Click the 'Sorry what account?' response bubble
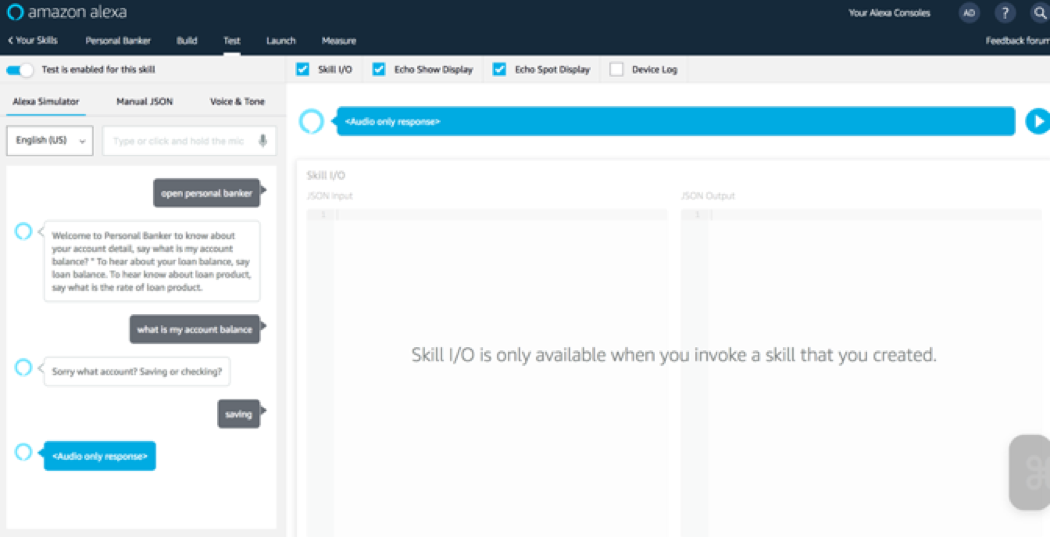The image size is (1050, 537). click(x=137, y=371)
